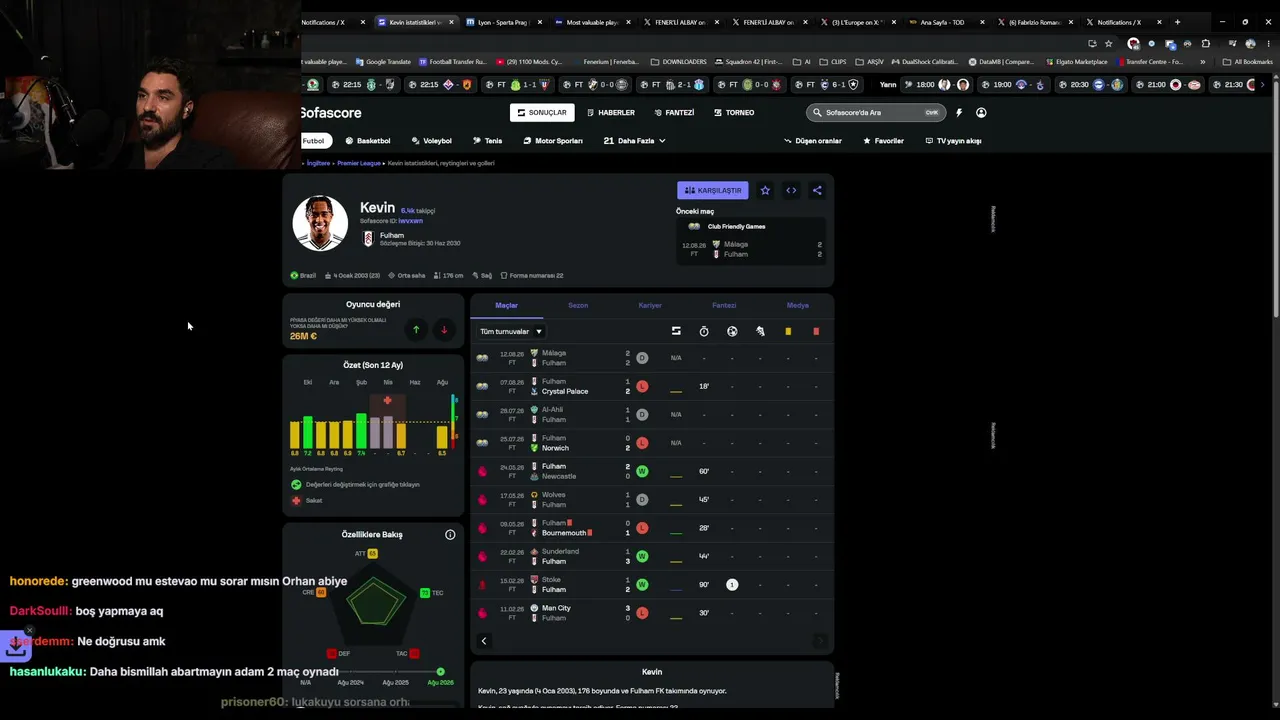Viewport: 1280px width, 720px height.
Task: Close the Lyon - Sparta Prag browser tab
Action: [538, 22]
